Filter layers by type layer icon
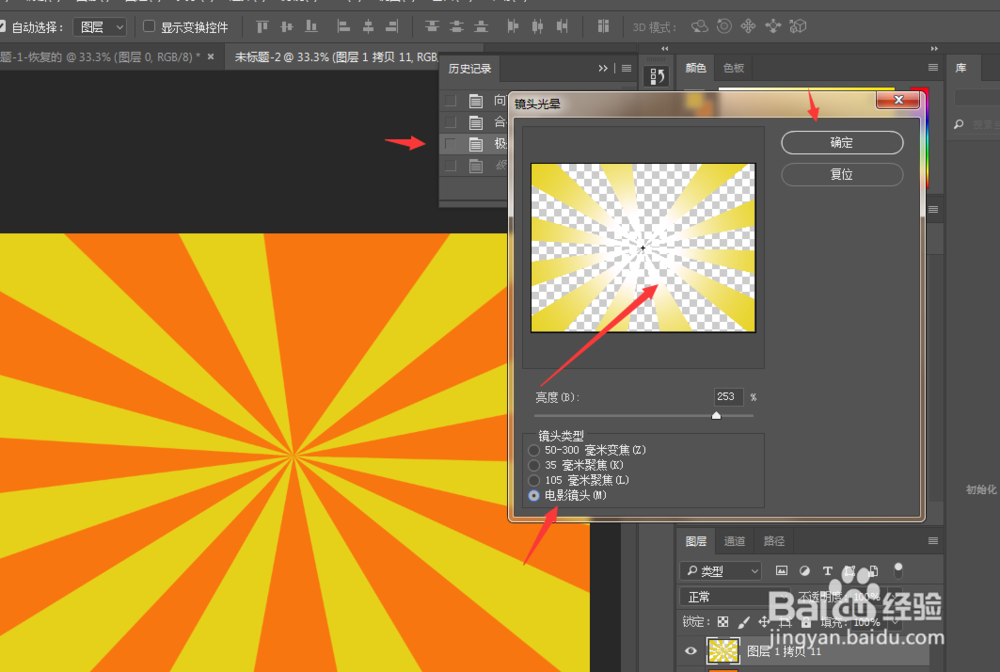 tap(827, 571)
